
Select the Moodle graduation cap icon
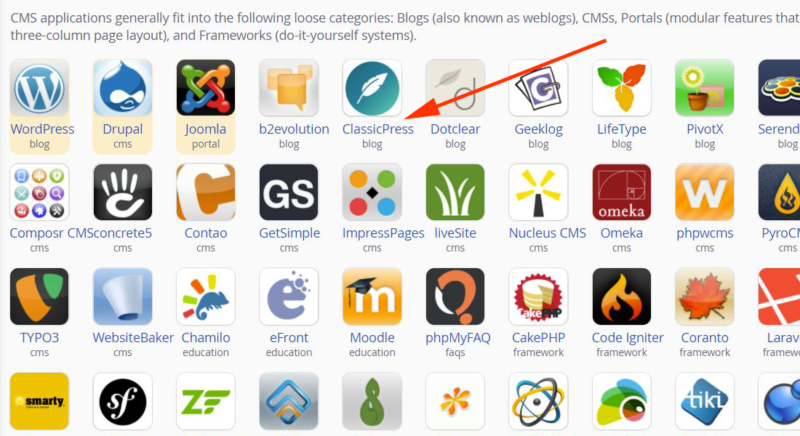point(372,297)
